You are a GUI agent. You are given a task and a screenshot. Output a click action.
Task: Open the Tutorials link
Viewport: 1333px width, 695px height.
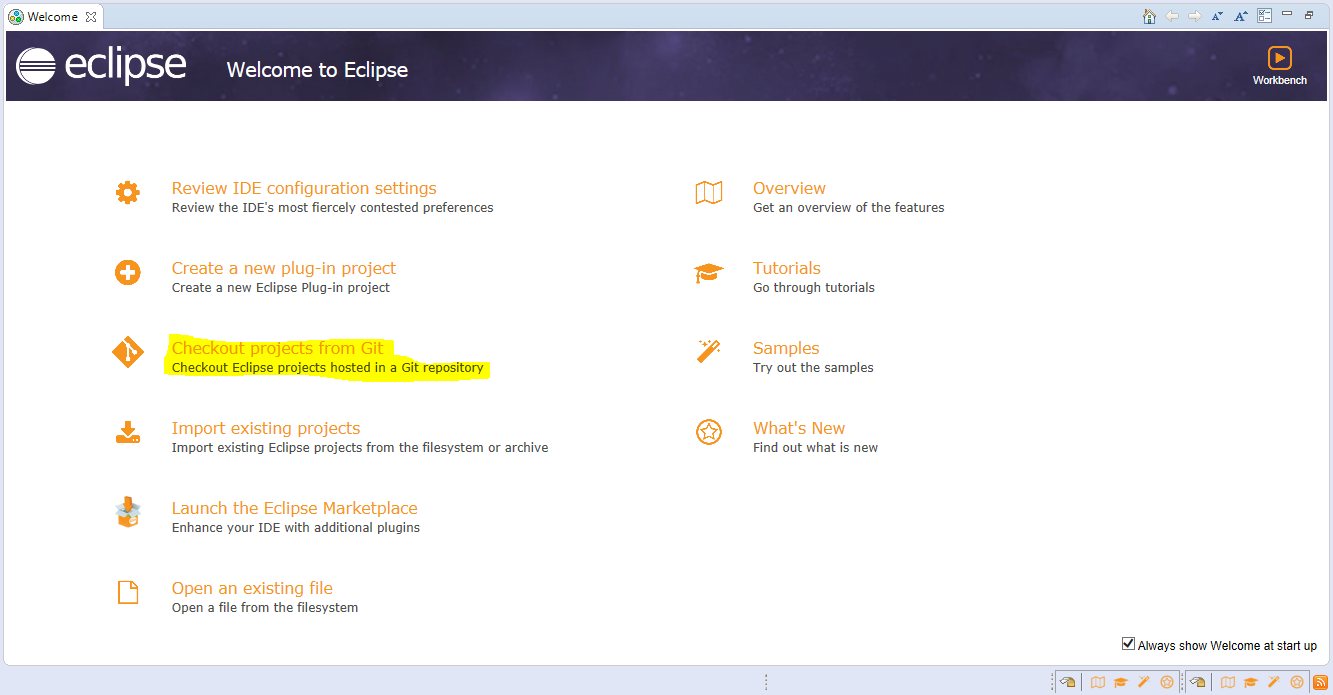pos(787,268)
